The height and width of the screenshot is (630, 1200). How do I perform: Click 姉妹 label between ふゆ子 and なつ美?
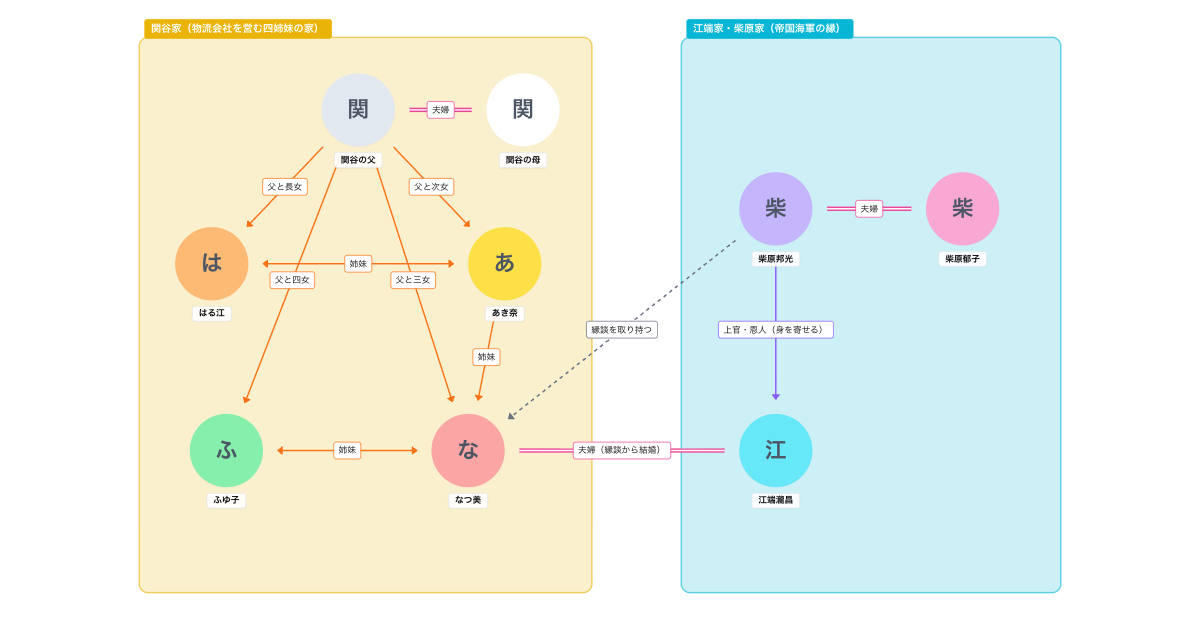tap(347, 451)
